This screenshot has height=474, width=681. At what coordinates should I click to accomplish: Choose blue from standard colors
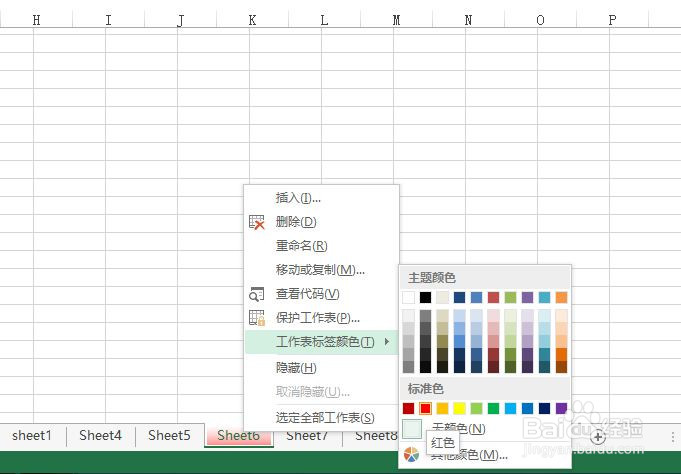point(528,408)
